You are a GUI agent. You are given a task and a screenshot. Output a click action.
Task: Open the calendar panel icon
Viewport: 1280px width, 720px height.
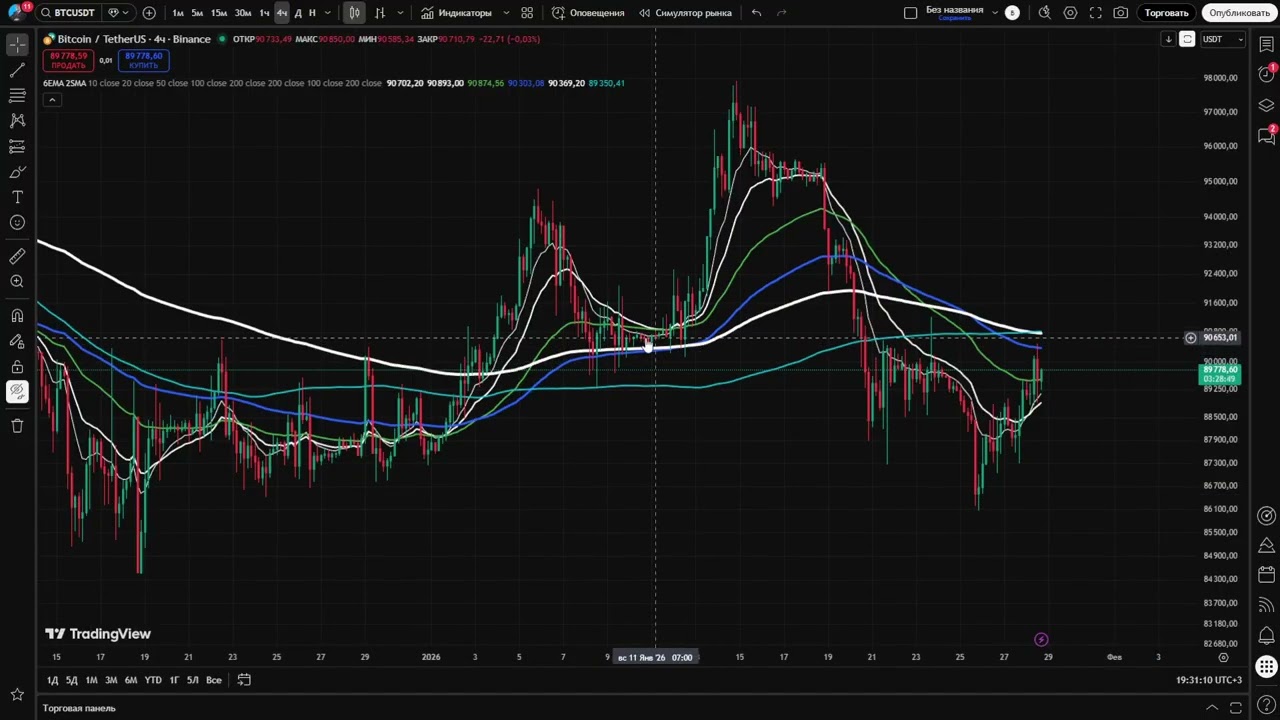(x=1266, y=575)
